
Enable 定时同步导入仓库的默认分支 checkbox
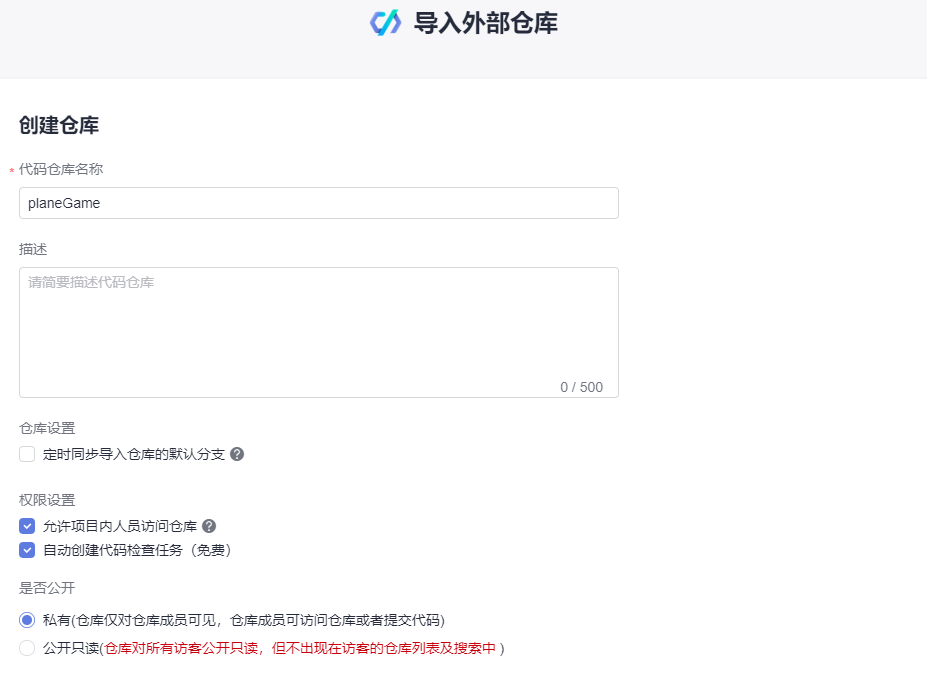(27, 454)
